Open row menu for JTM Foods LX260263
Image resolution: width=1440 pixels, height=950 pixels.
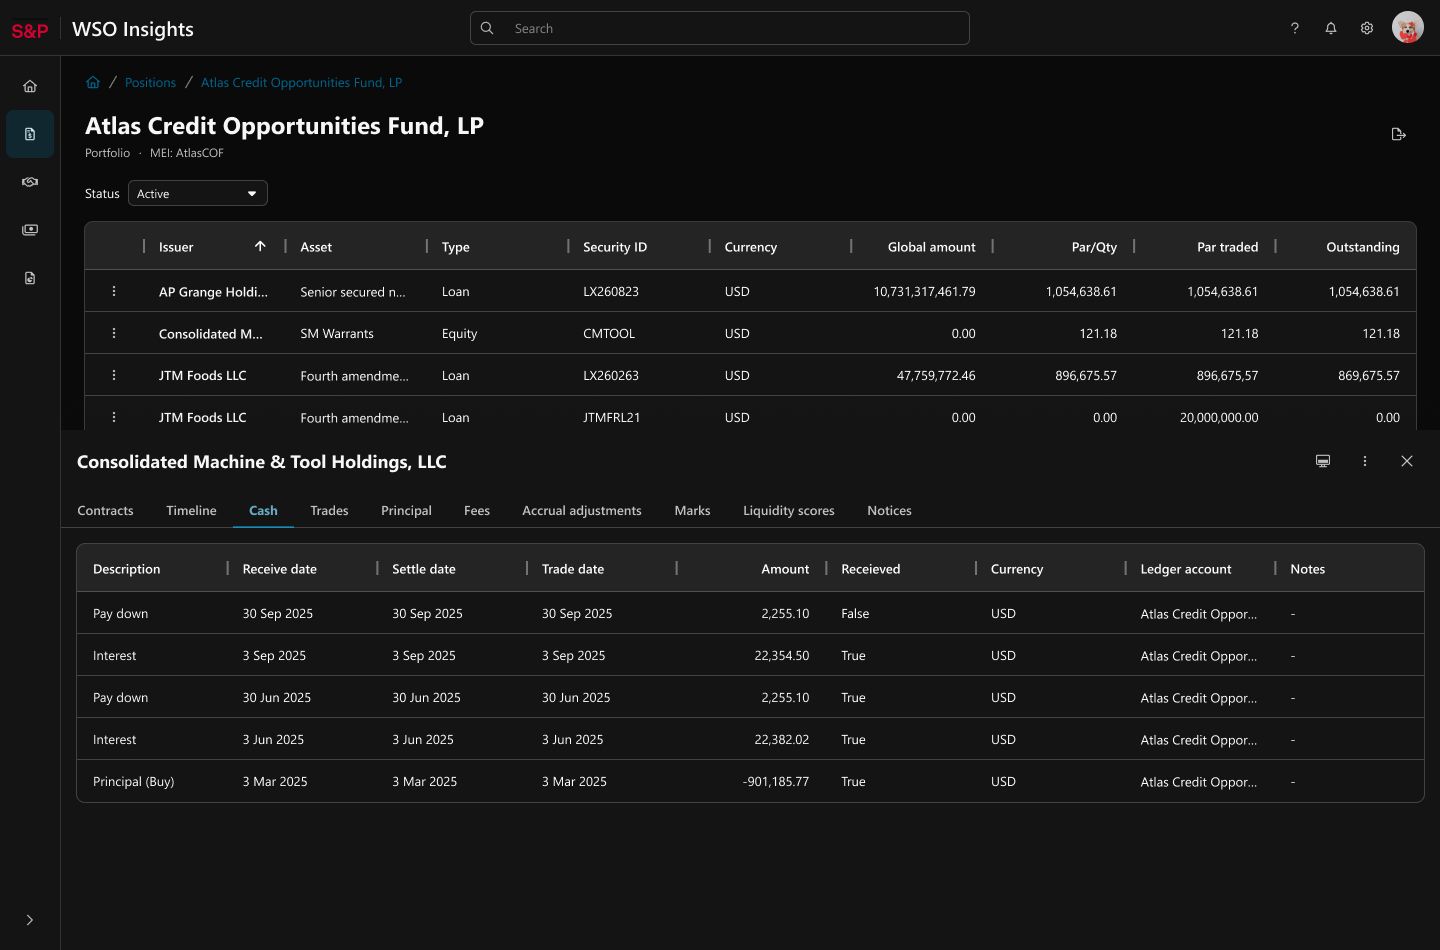(x=114, y=375)
